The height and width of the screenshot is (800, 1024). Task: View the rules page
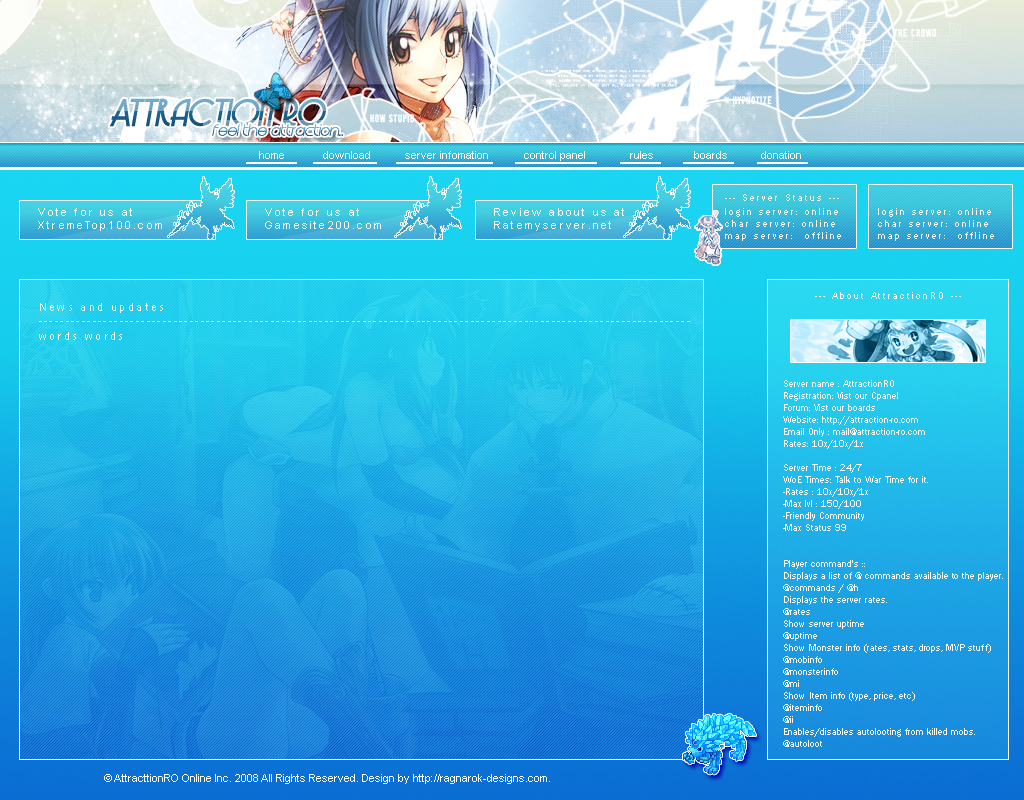click(641, 156)
